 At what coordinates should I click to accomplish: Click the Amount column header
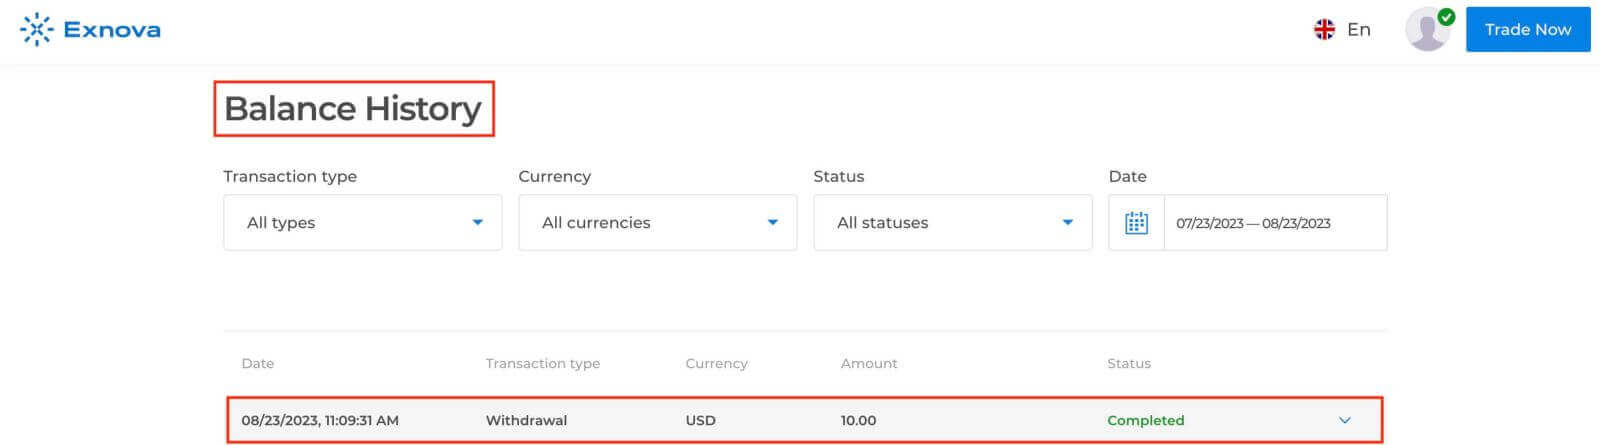tap(868, 363)
